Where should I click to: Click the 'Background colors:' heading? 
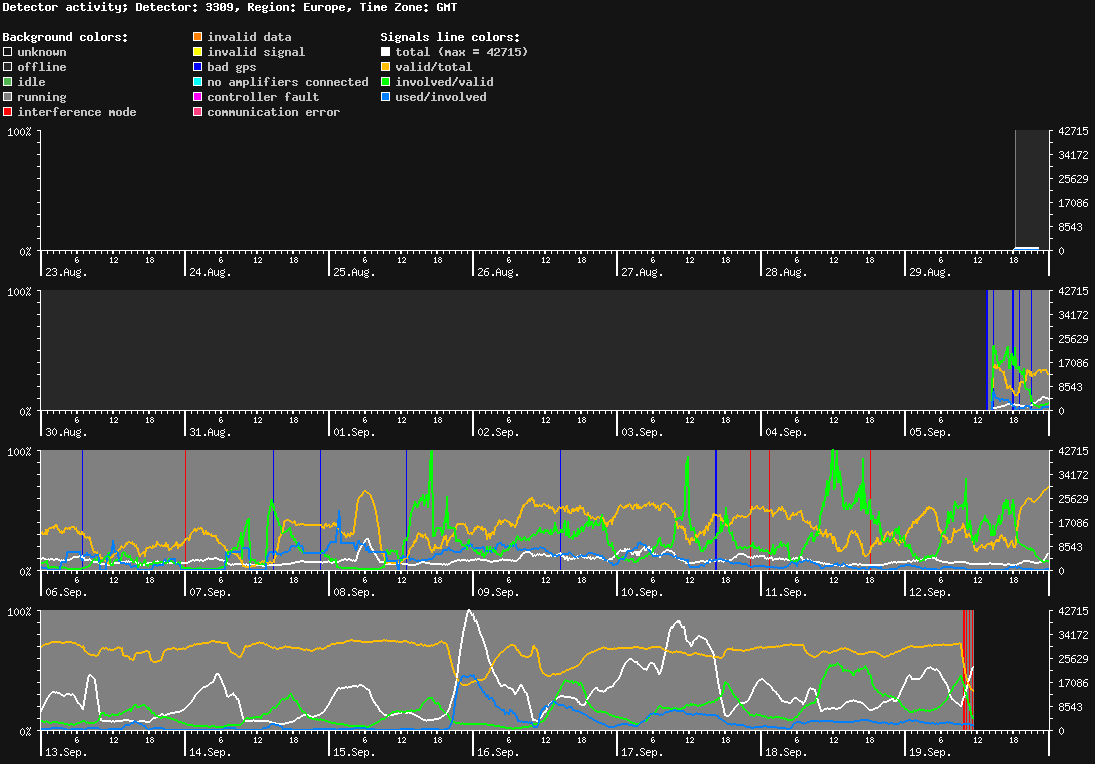pyautogui.click(x=66, y=37)
